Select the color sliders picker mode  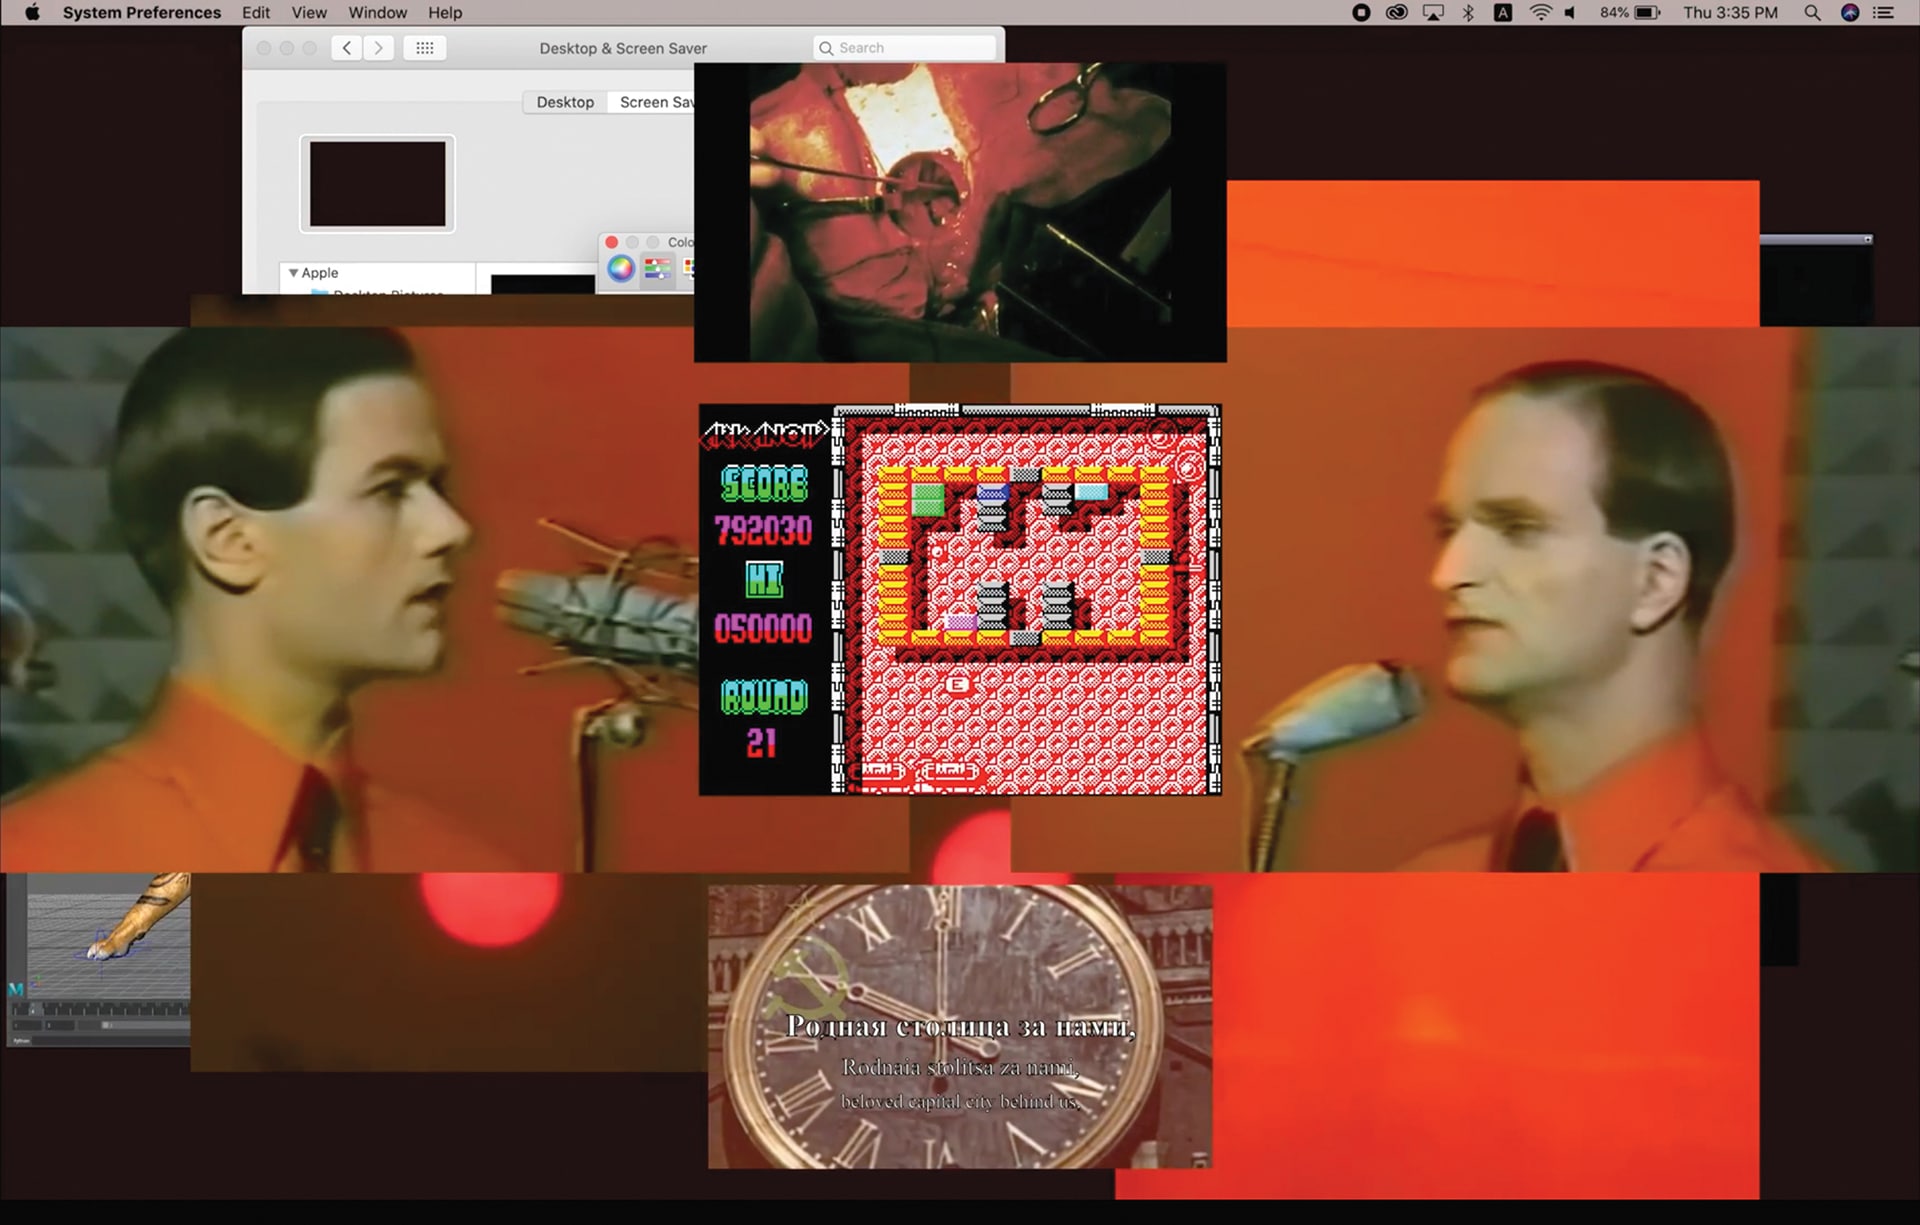657,268
